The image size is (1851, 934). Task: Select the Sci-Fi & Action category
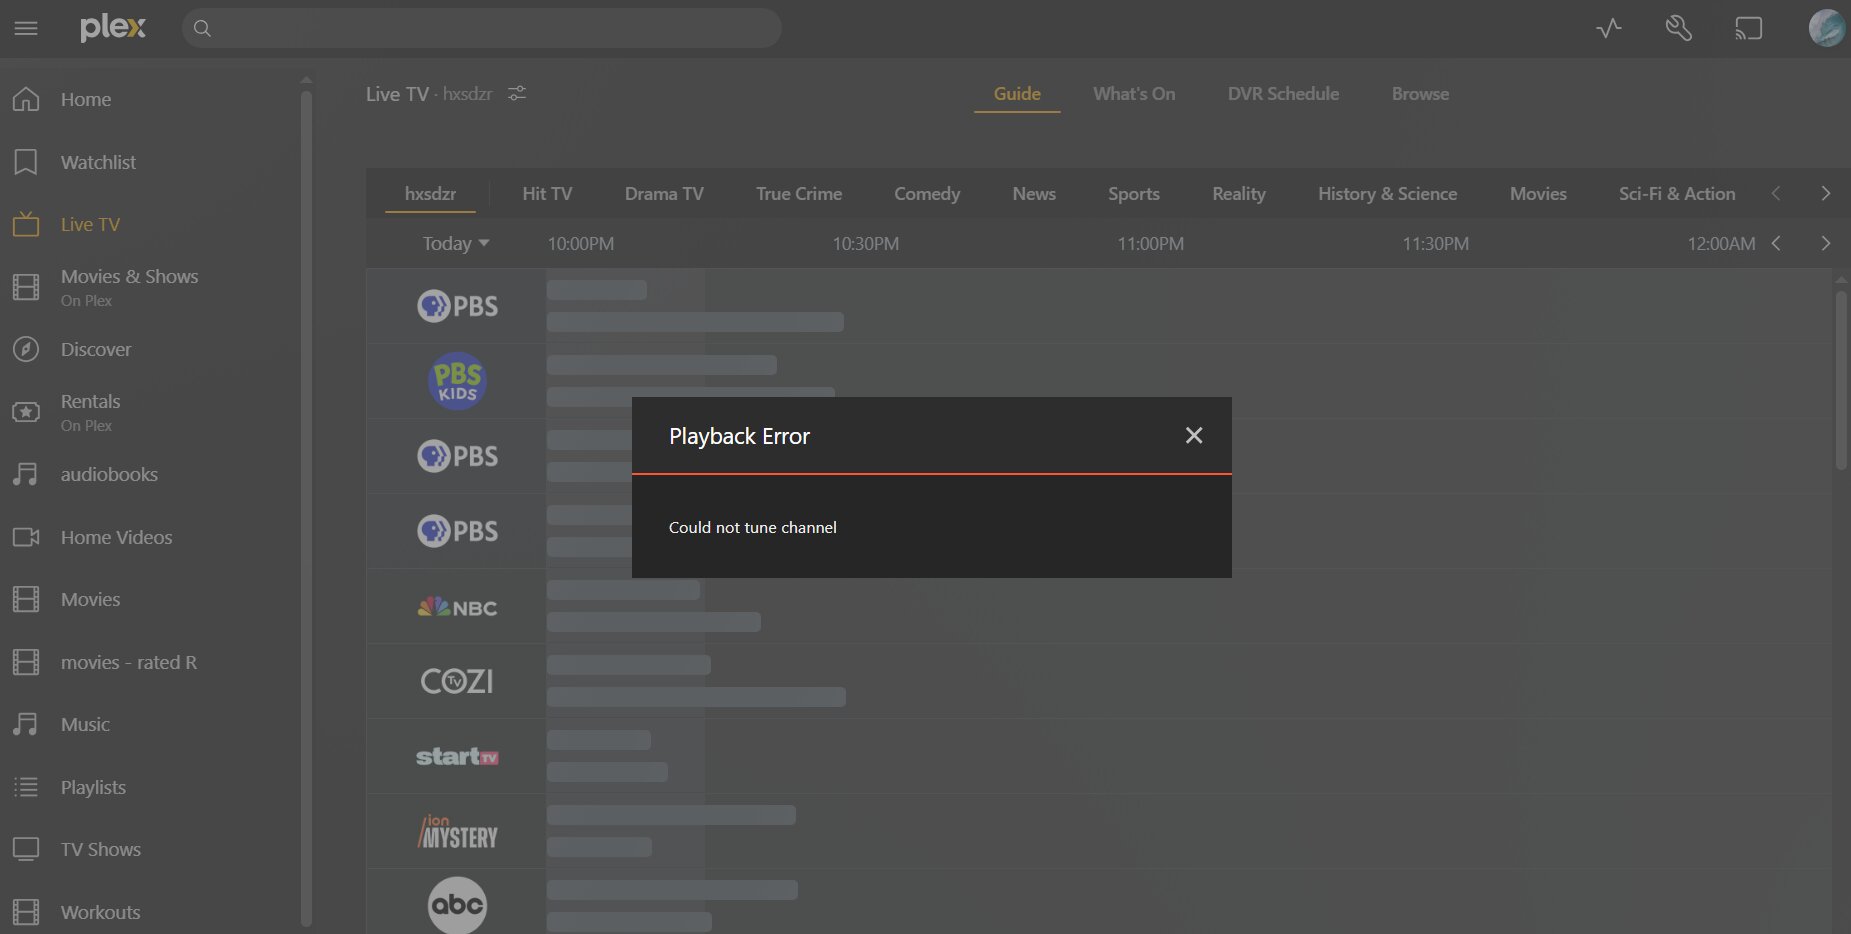[x=1677, y=193]
